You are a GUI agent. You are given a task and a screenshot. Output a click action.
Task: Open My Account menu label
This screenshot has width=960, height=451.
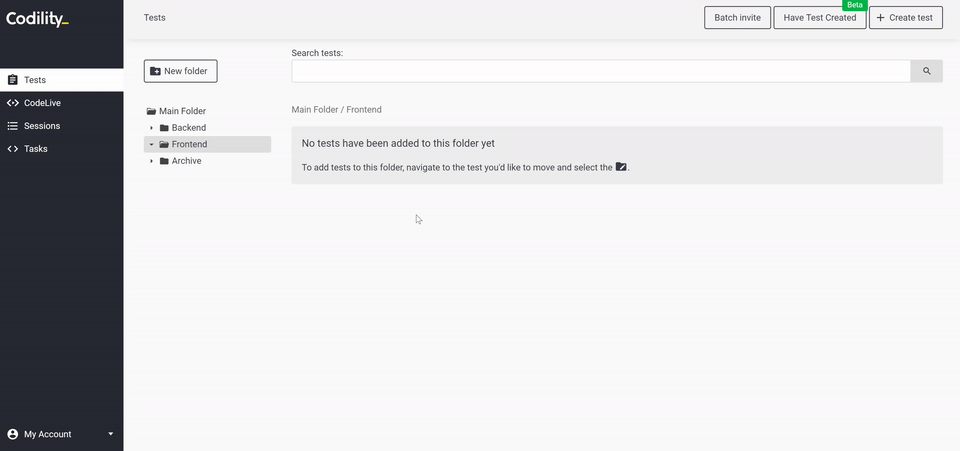click(48, 434)
